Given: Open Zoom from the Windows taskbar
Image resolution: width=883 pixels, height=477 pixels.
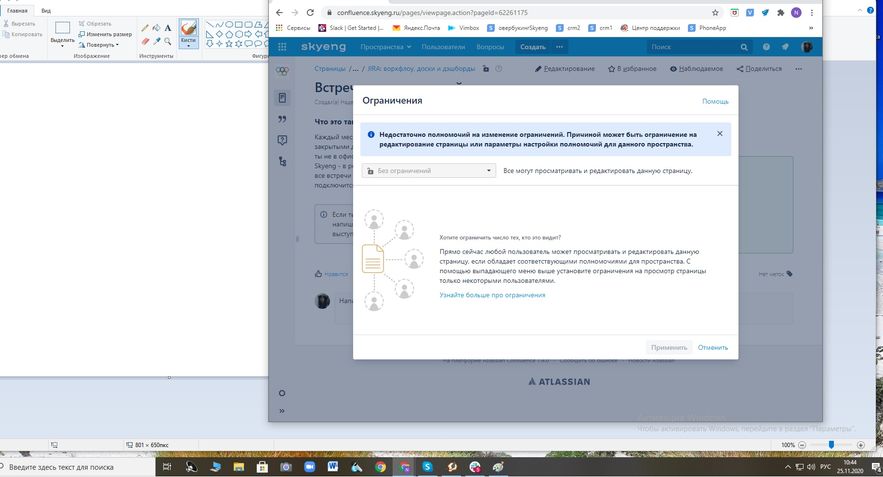Looking at the screenshot, I should point(309,467).
